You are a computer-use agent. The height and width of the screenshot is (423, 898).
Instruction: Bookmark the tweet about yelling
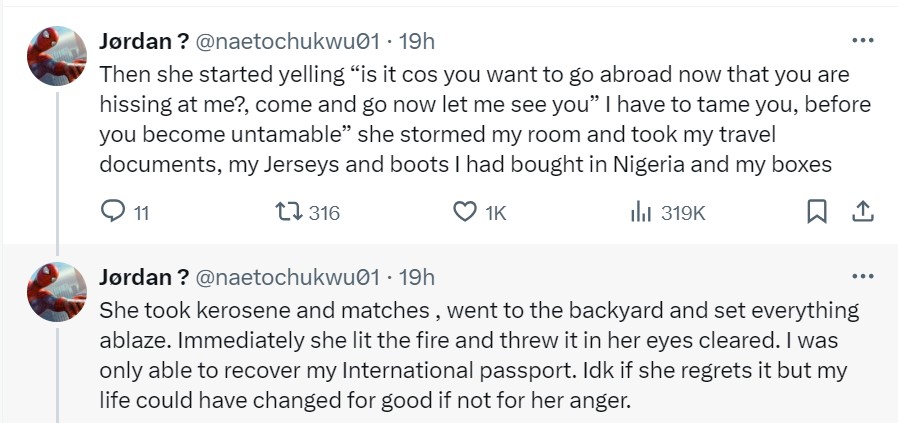[816, 212]
